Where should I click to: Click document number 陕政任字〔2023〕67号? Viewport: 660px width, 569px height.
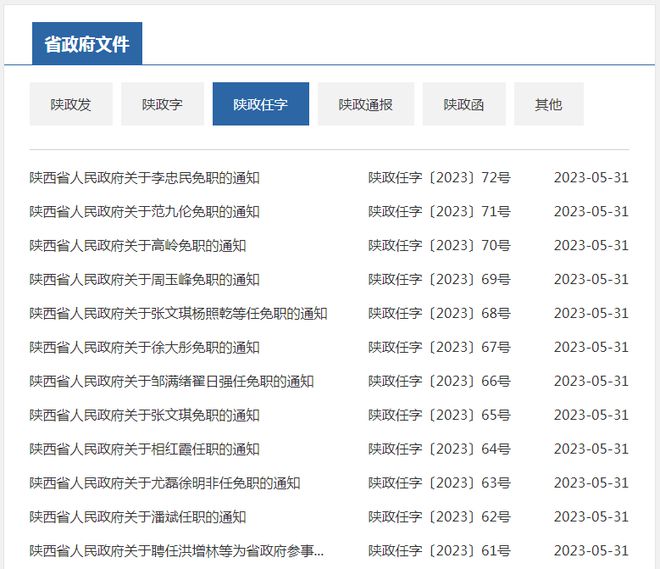pos(439,347)
